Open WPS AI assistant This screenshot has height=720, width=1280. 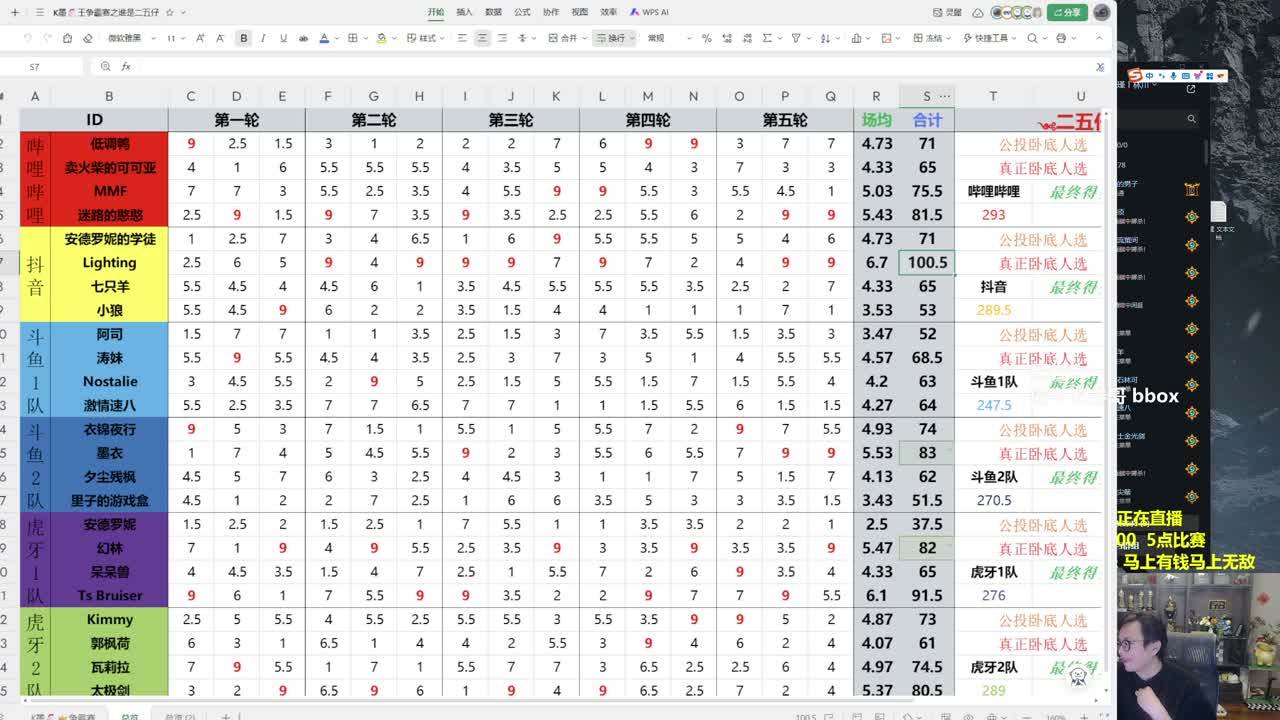[x=649, y=12]
